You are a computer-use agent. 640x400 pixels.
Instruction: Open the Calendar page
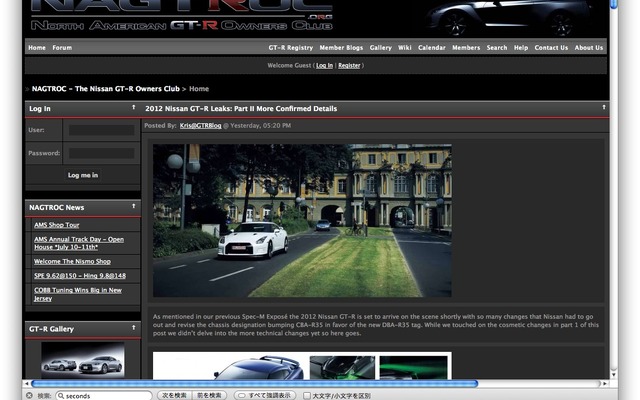click(x=431, y=47)
